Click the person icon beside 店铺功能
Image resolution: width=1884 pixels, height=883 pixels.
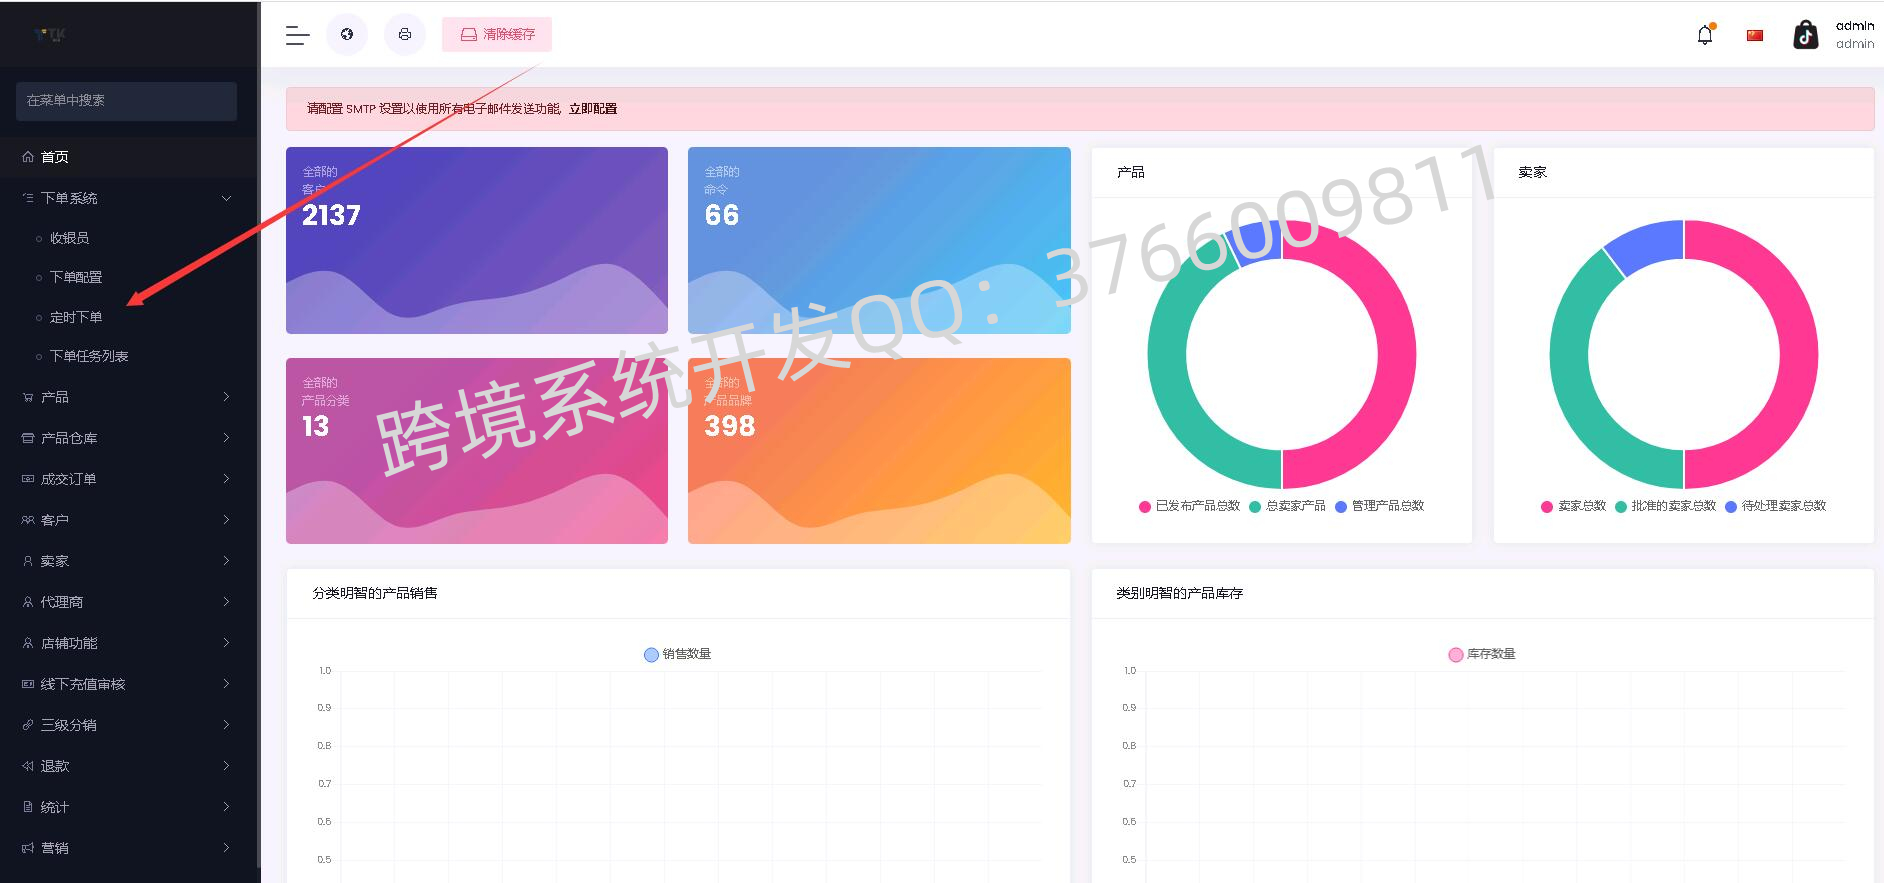(x=28, y=643)
